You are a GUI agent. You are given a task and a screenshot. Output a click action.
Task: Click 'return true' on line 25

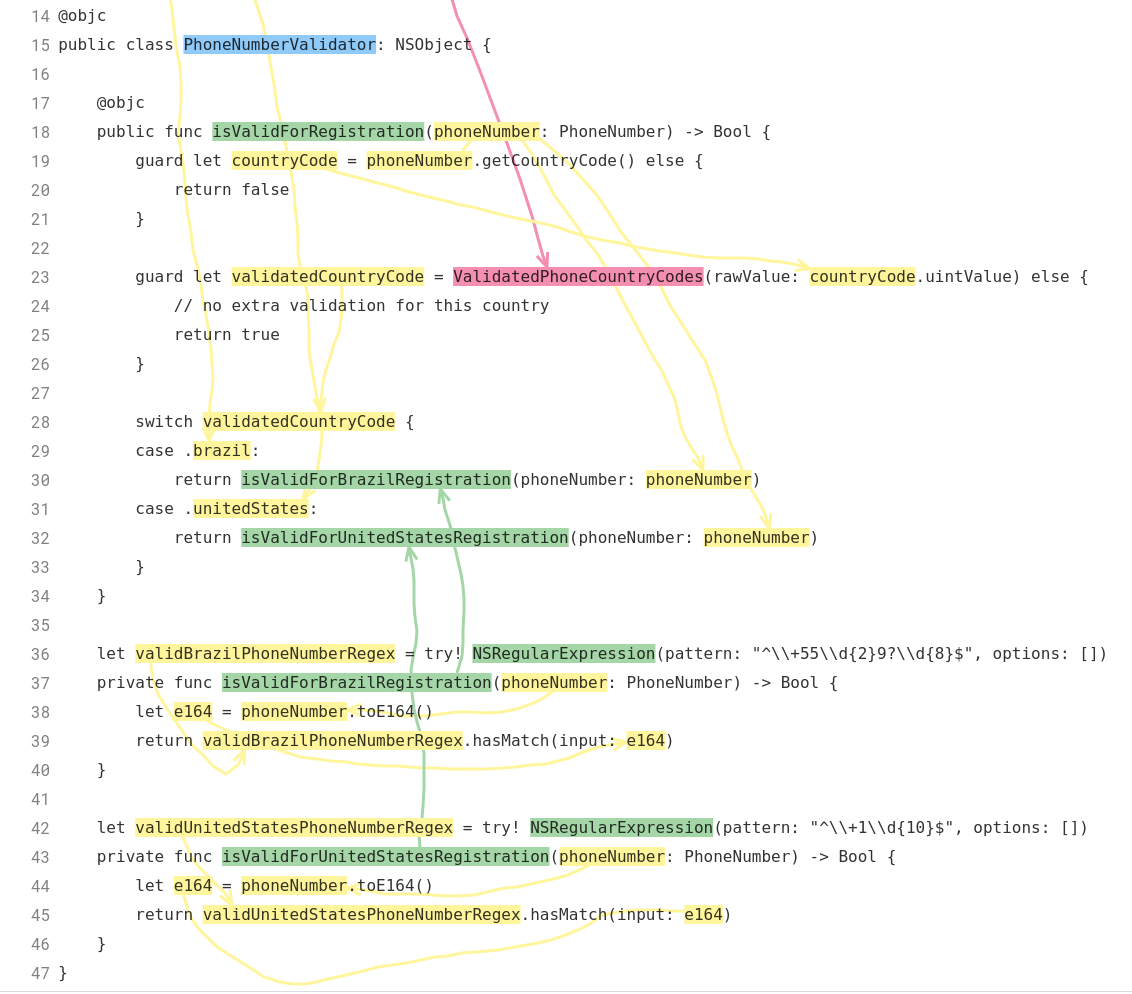point(227,334)
